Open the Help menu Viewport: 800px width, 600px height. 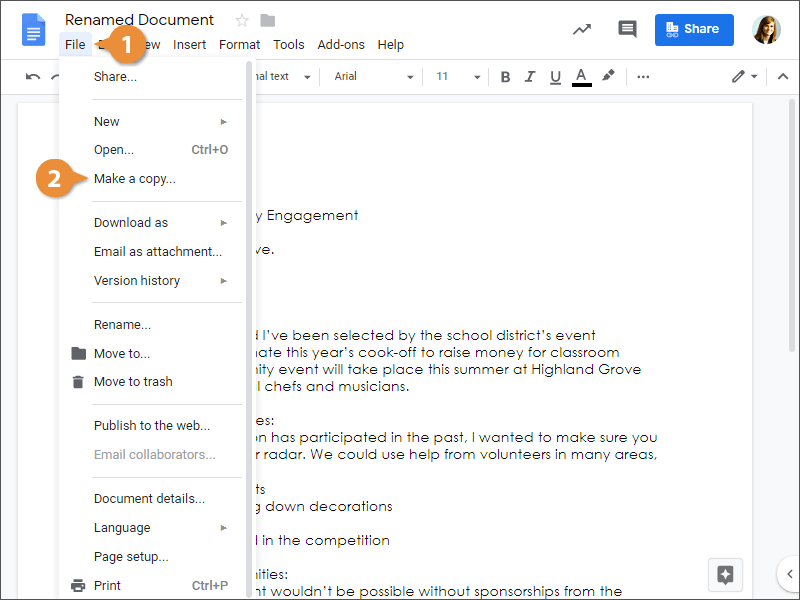390,45
